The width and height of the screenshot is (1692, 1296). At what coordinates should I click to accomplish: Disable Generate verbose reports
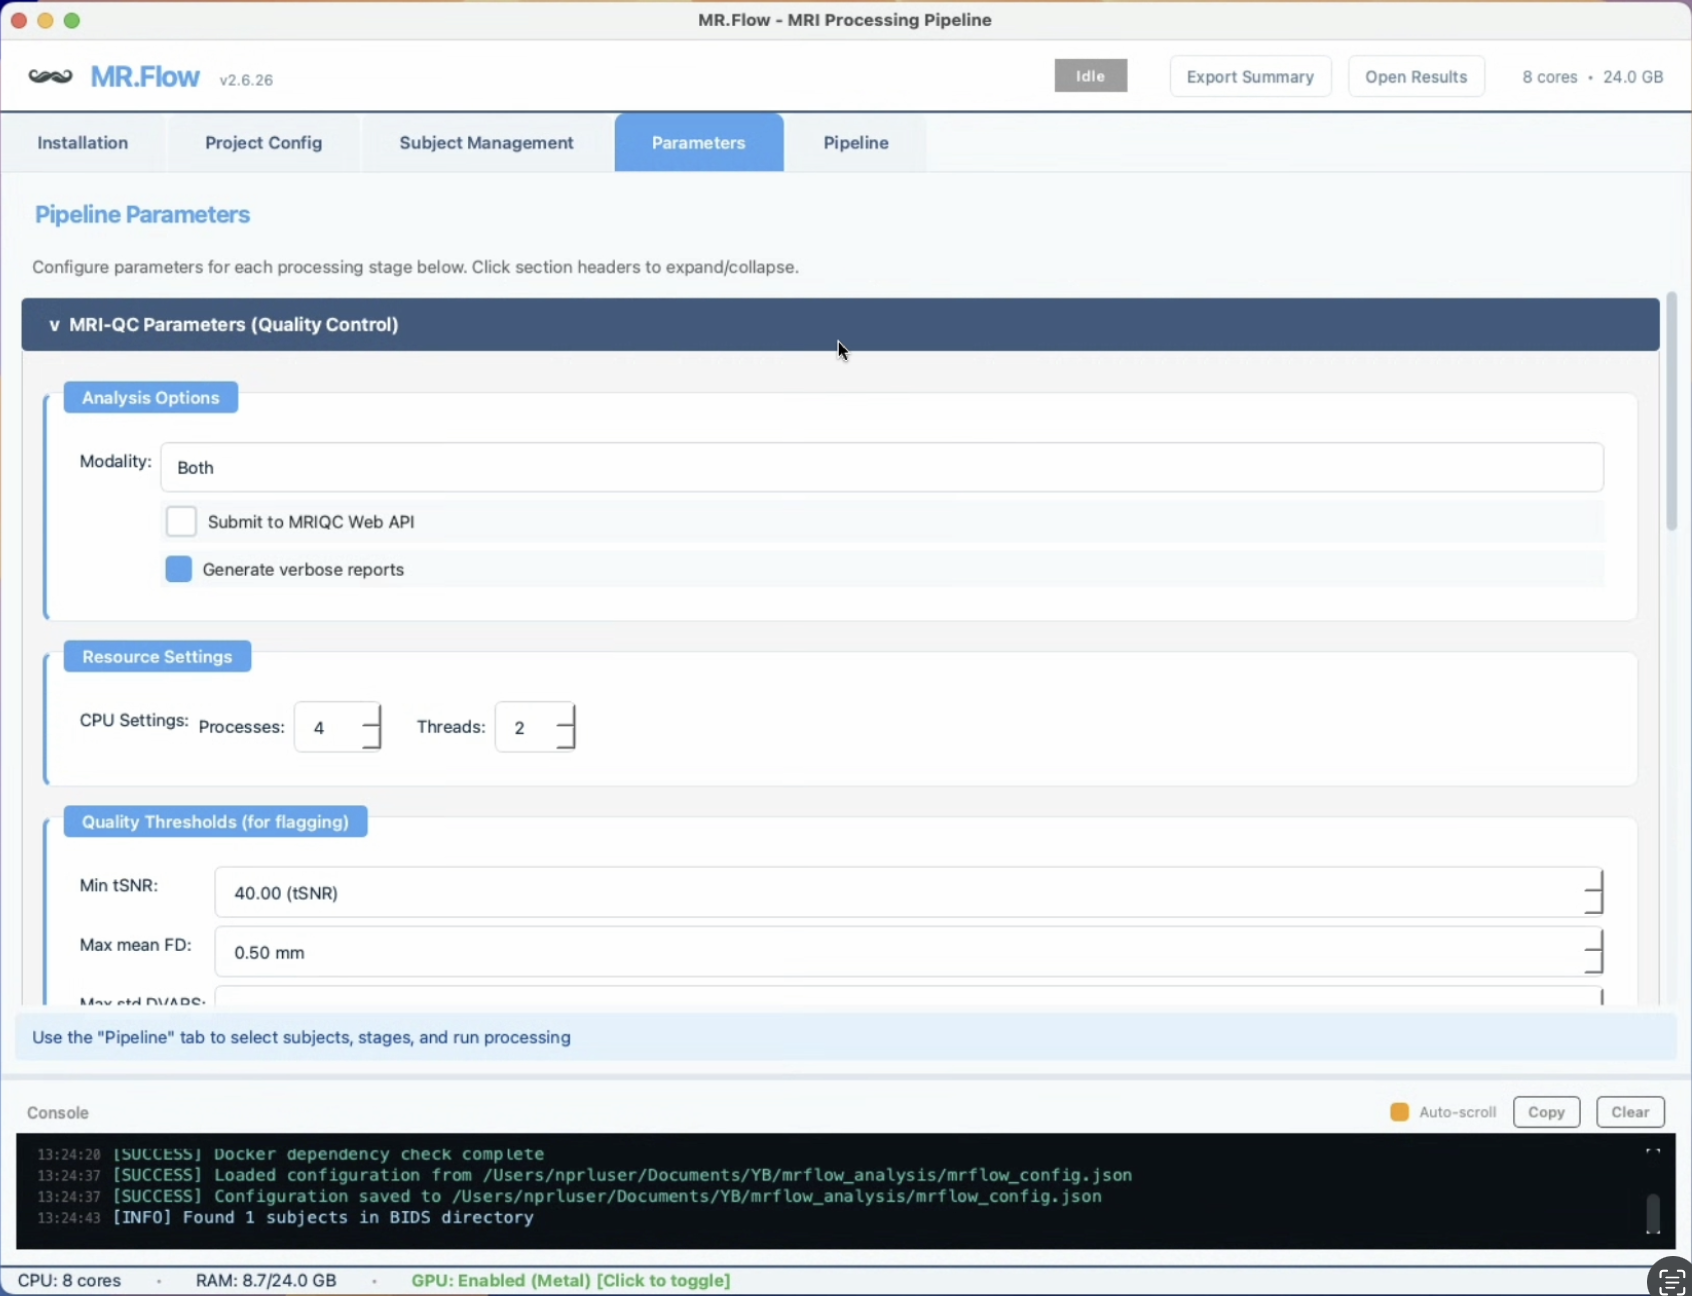(178, 569)
